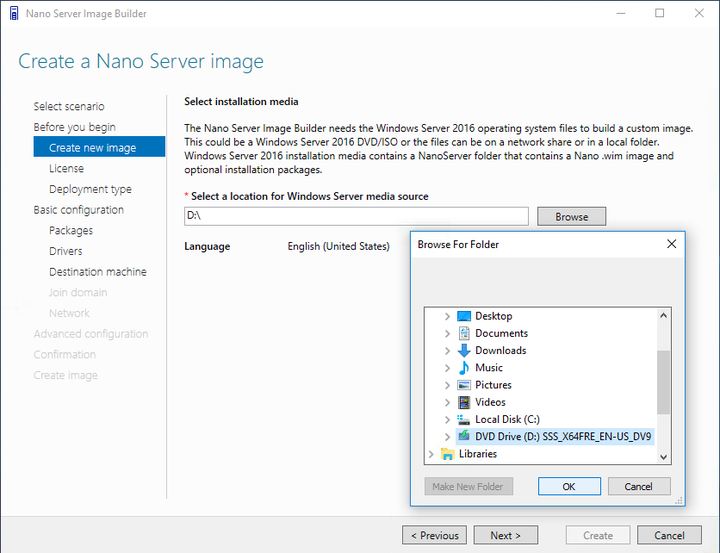Select Music label in folder tree
The height and width of the screenshot is (553, 720).
[489, 367]
